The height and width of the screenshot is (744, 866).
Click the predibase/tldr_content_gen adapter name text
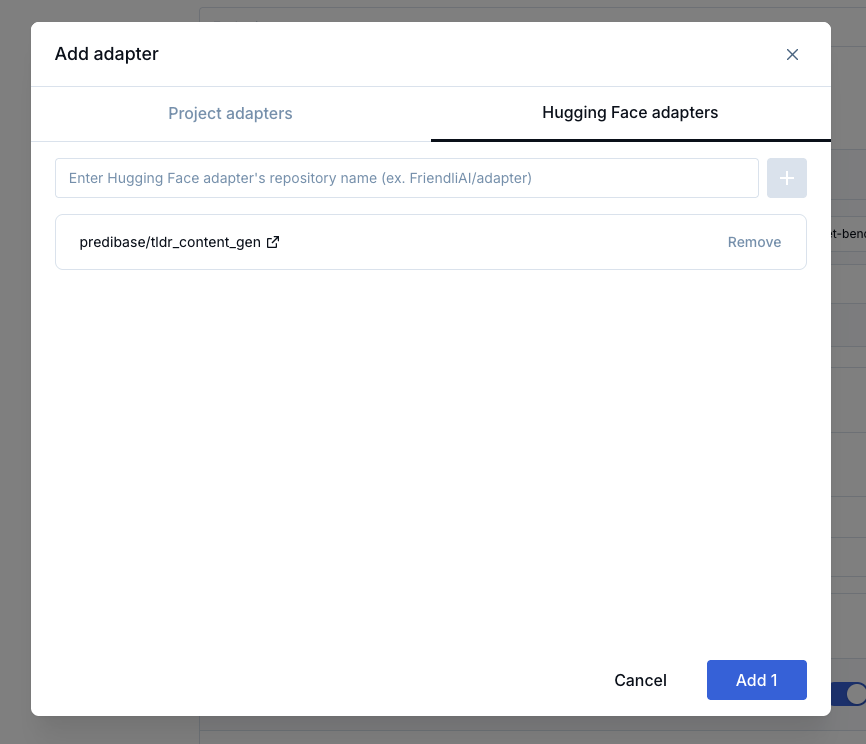[x=168, y=241]
